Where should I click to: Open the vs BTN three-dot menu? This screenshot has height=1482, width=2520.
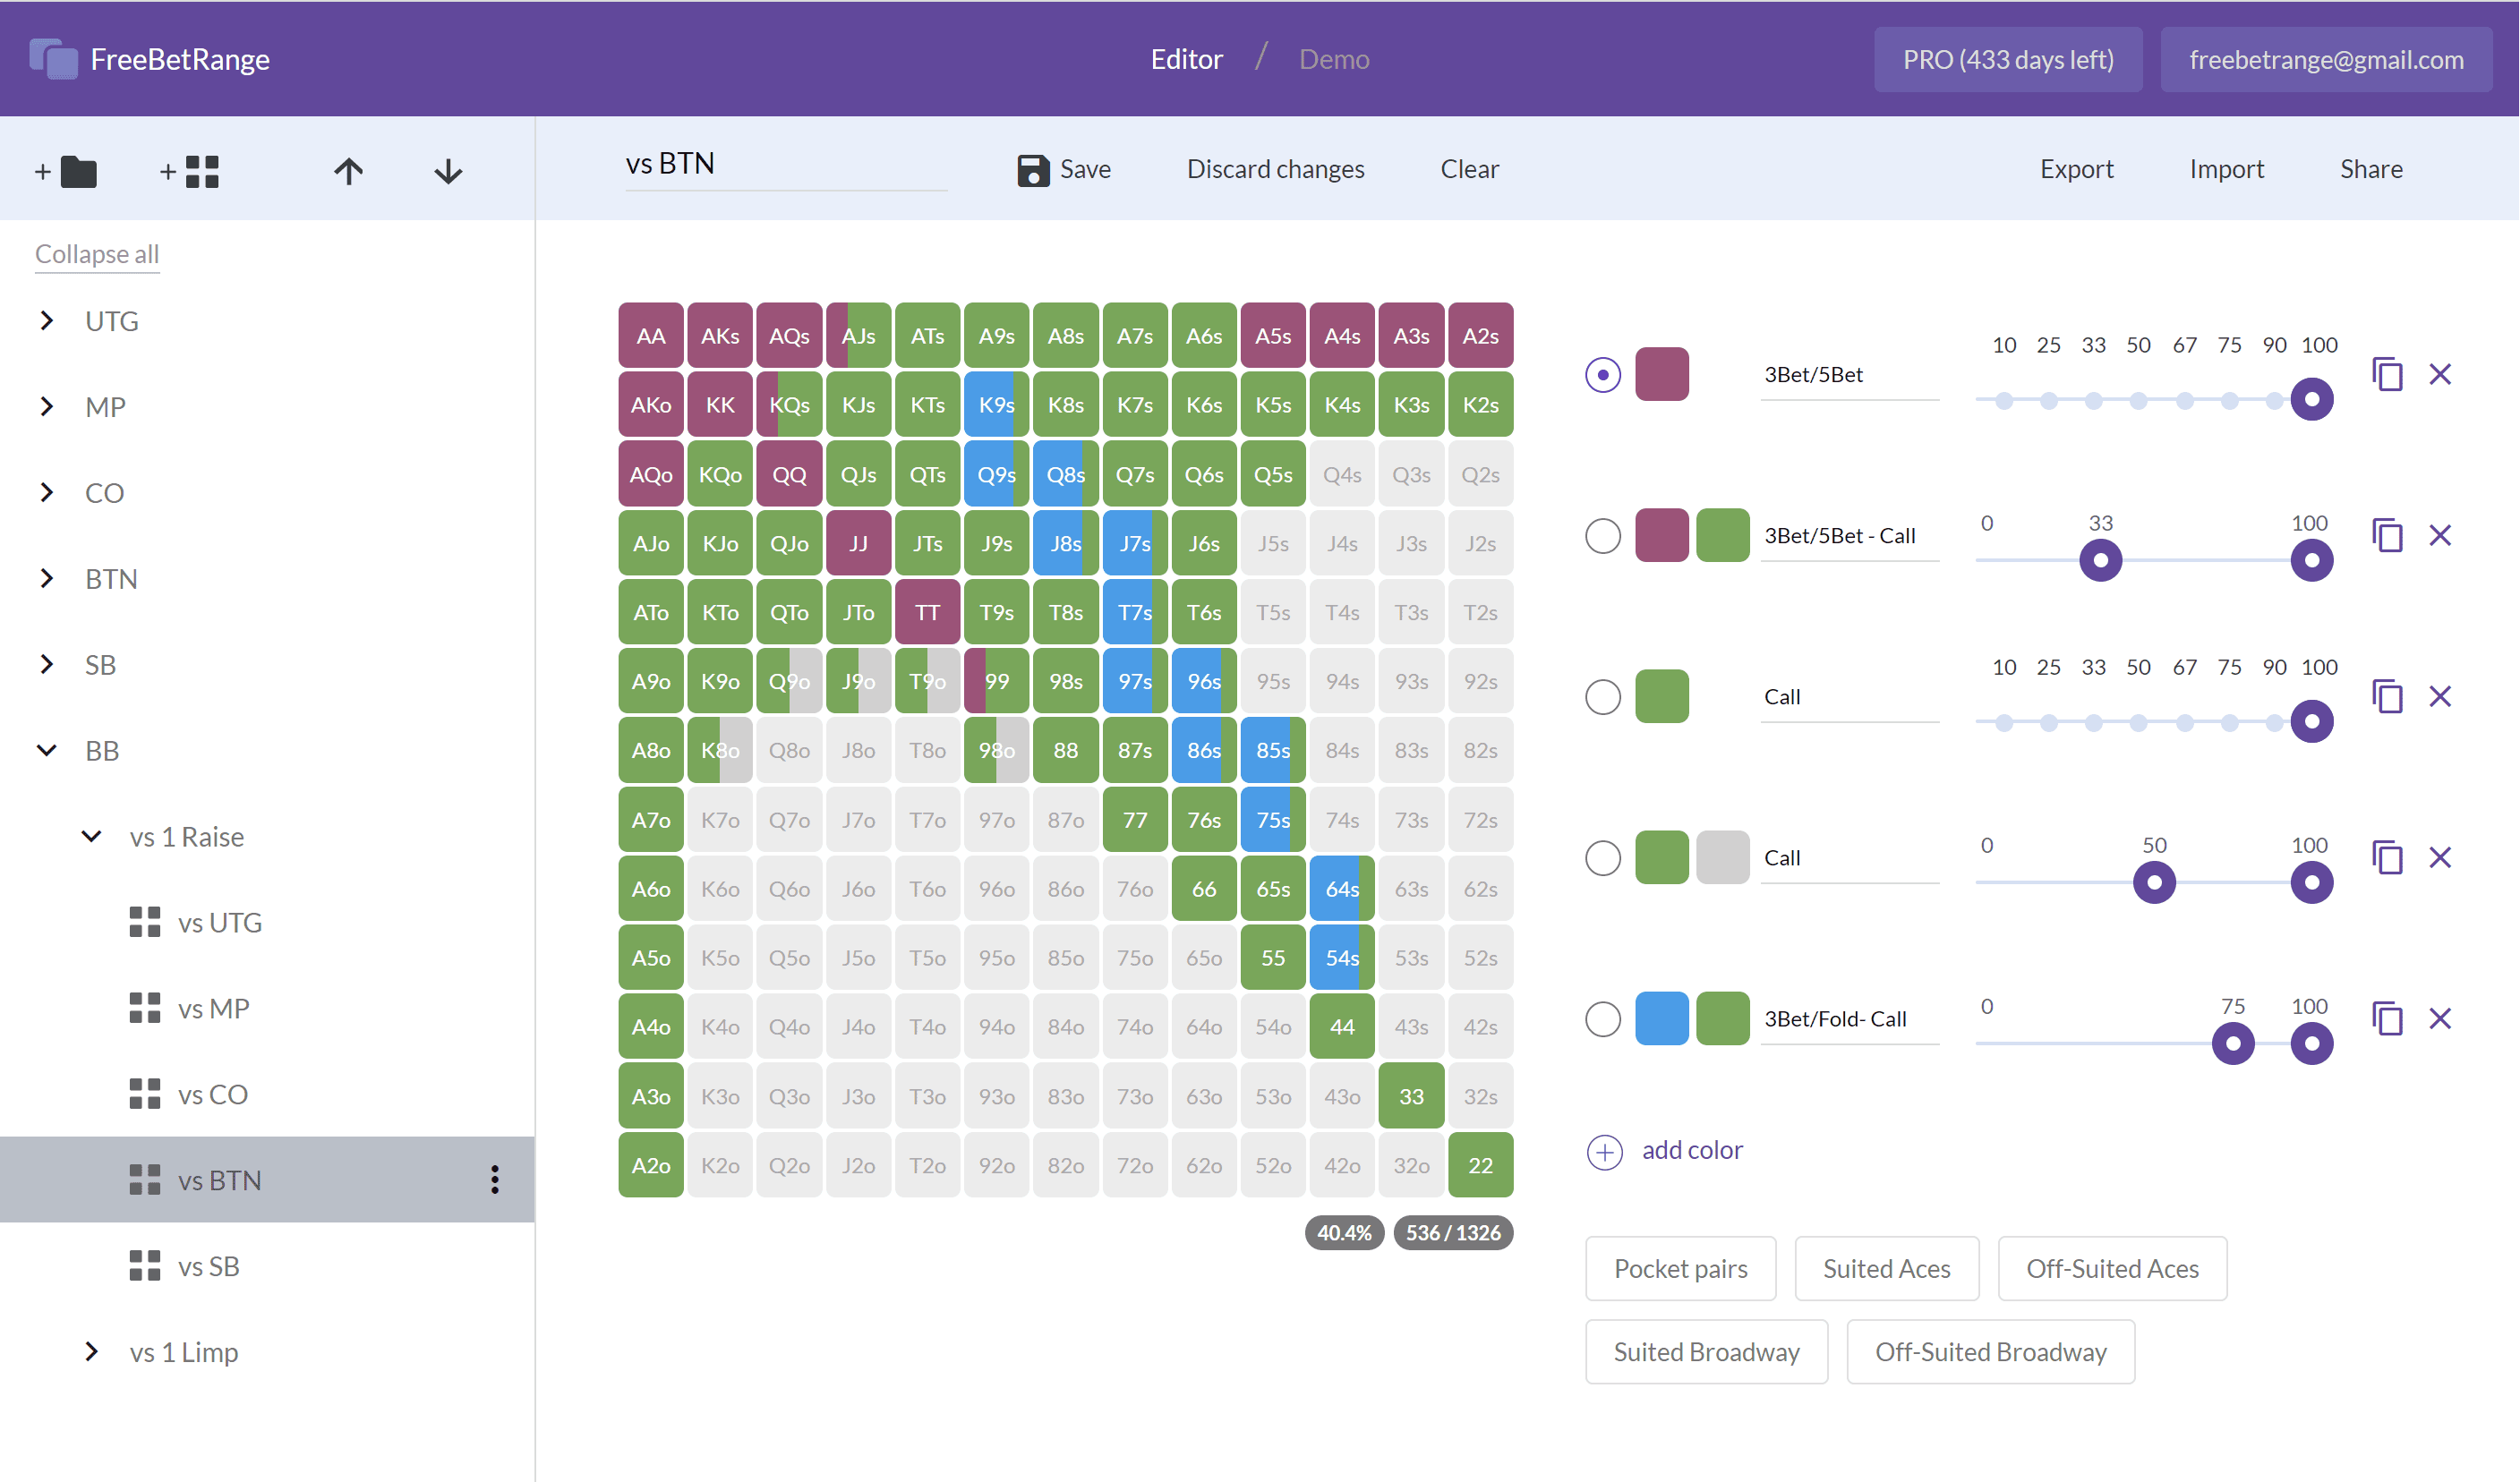click(494, 1180)
